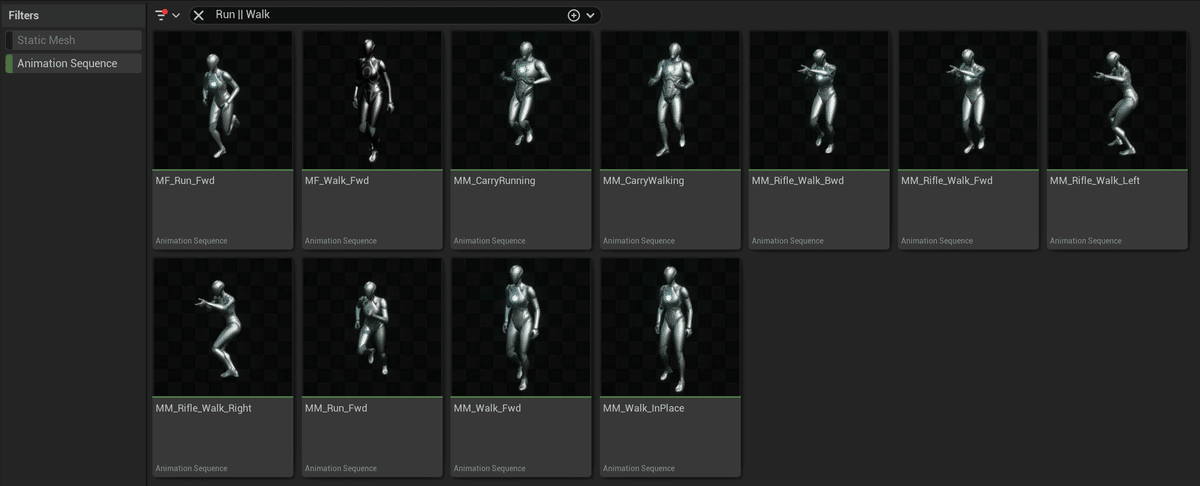Click the MM_CarryRunning asset name
This screenshot has width=1200, height=486.
[494, 181]
